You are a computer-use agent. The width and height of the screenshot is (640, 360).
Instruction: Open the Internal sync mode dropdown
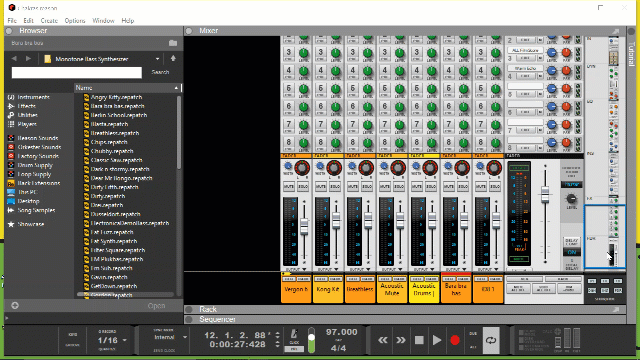pyautogui.click(x=185, y=337)
